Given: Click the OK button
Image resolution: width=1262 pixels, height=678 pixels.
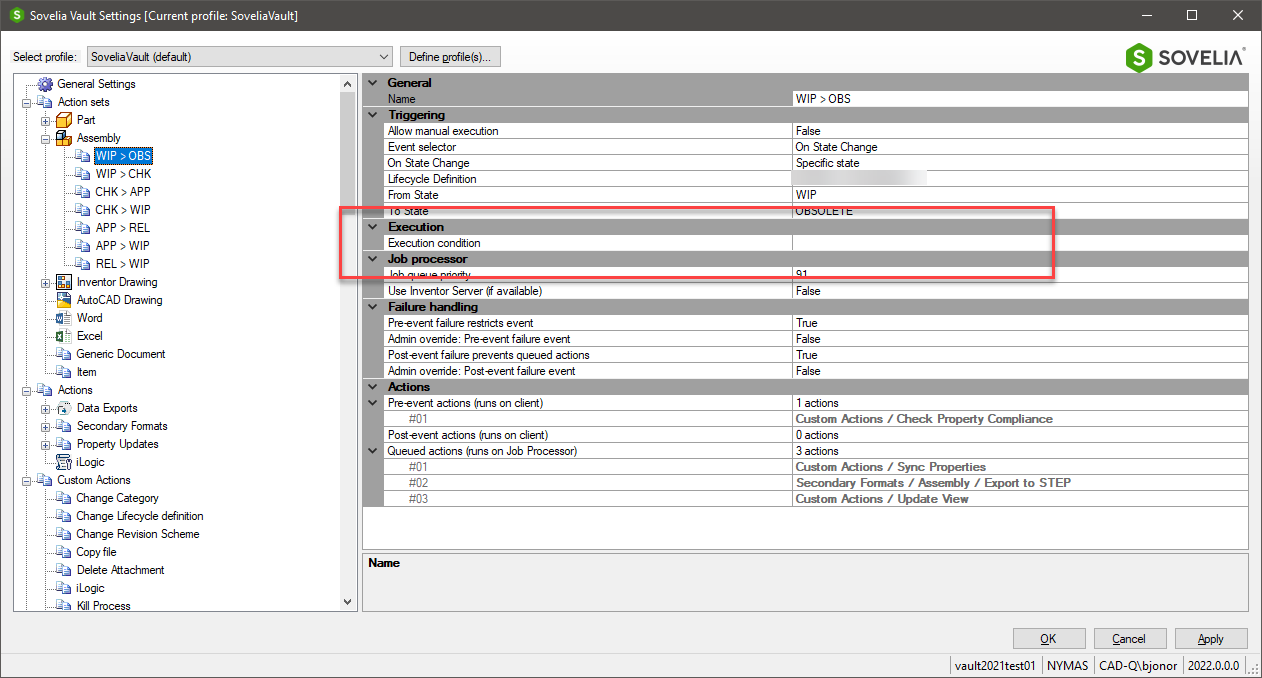Looking at the screenshot, I should 1048,638.
